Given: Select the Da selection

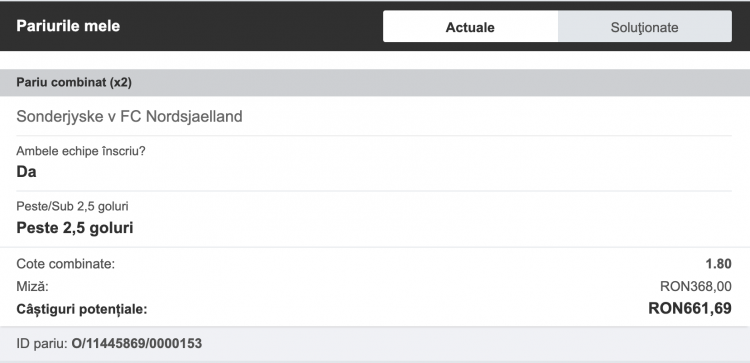Looking at the screenshot, I should 26,172.
